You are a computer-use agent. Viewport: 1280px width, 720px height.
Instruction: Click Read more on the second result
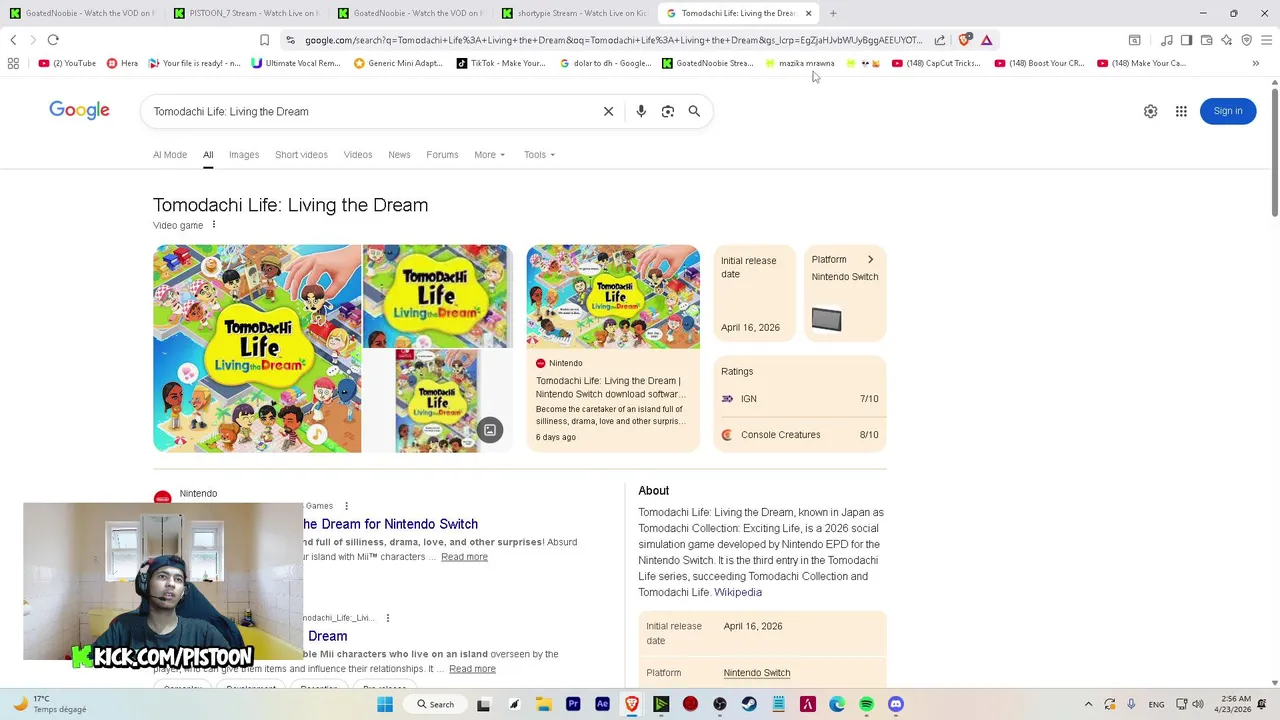tap(472, 669)
